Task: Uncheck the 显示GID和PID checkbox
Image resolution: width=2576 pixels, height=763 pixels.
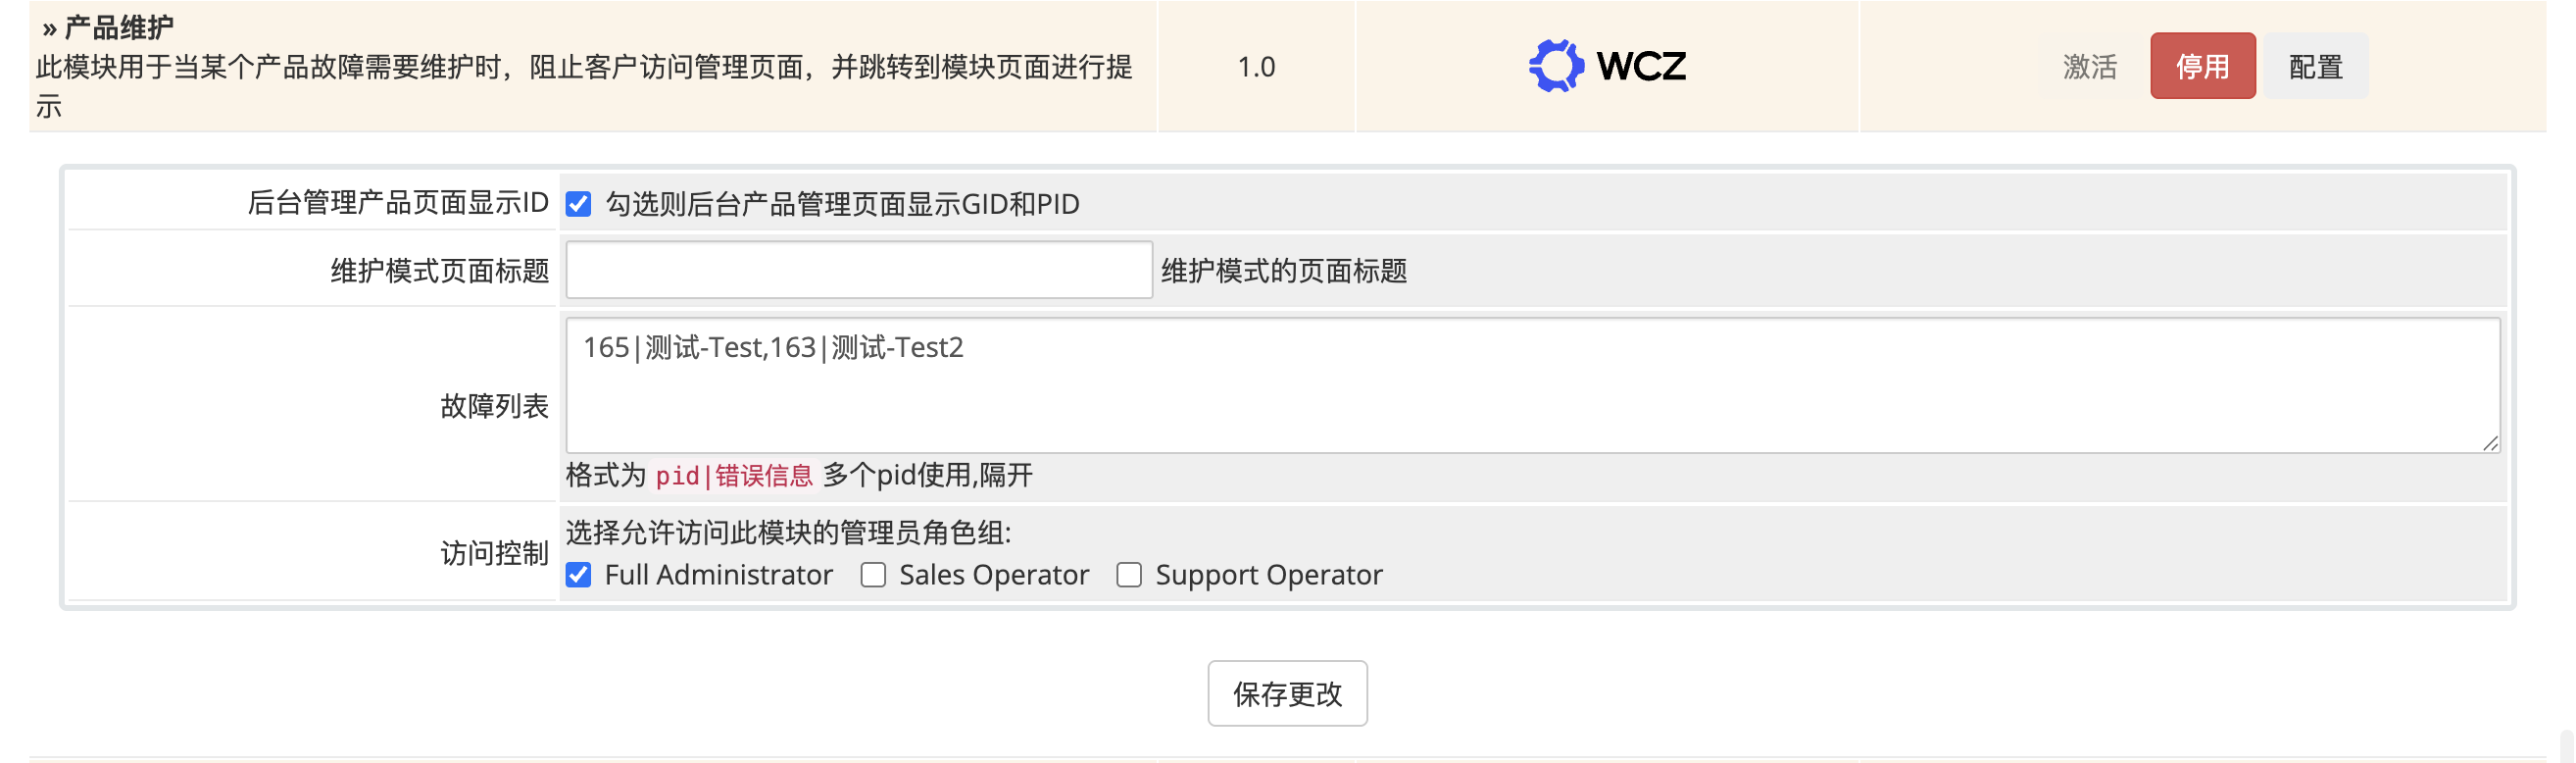Action: click(579, 204)
